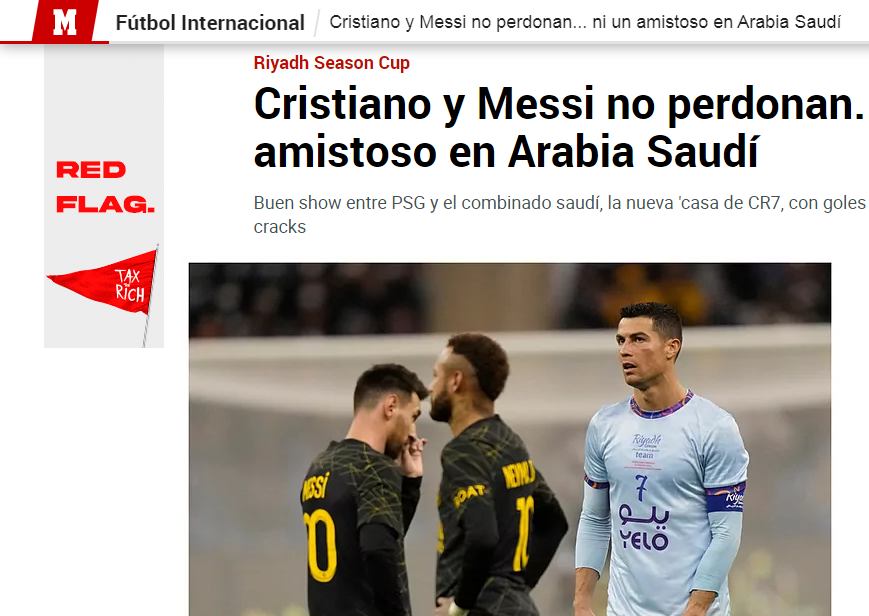Image resolution: width=869 pixels, height=616 pixels.
Task: Click the Neymar name on the black jersey
Action: pos(518,475)
